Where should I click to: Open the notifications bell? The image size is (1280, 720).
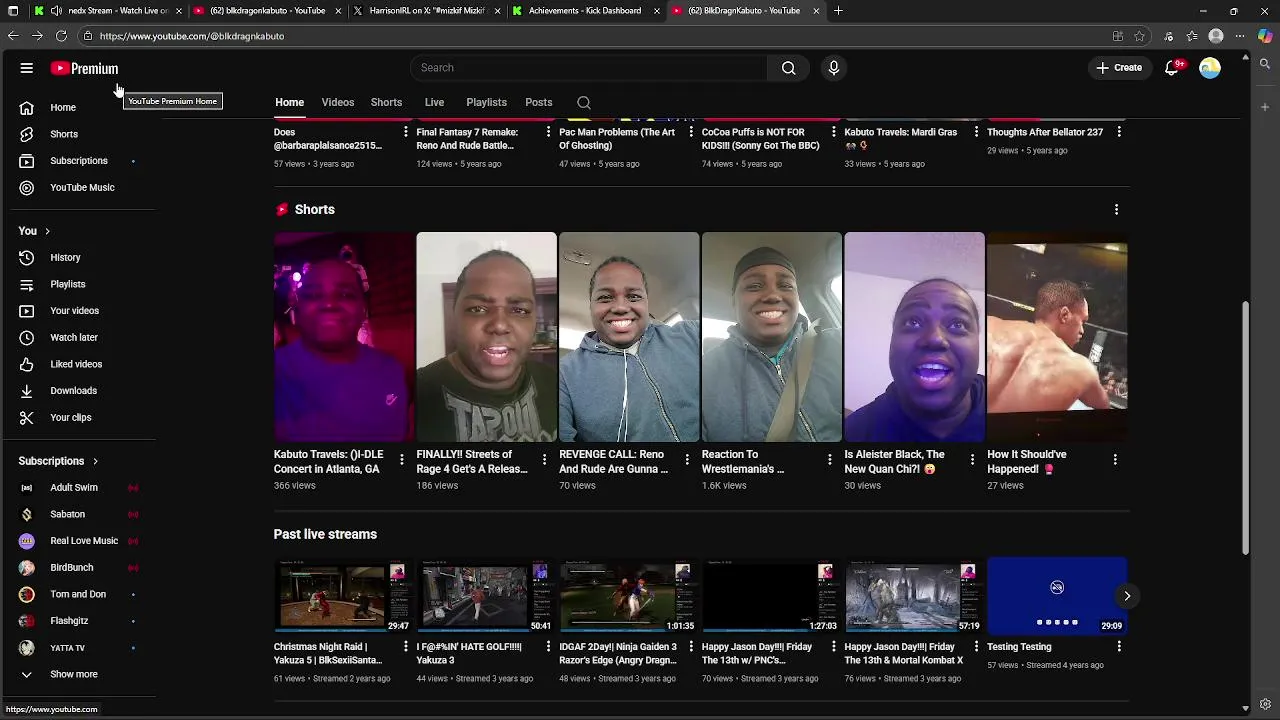[x=1172, y=68]
